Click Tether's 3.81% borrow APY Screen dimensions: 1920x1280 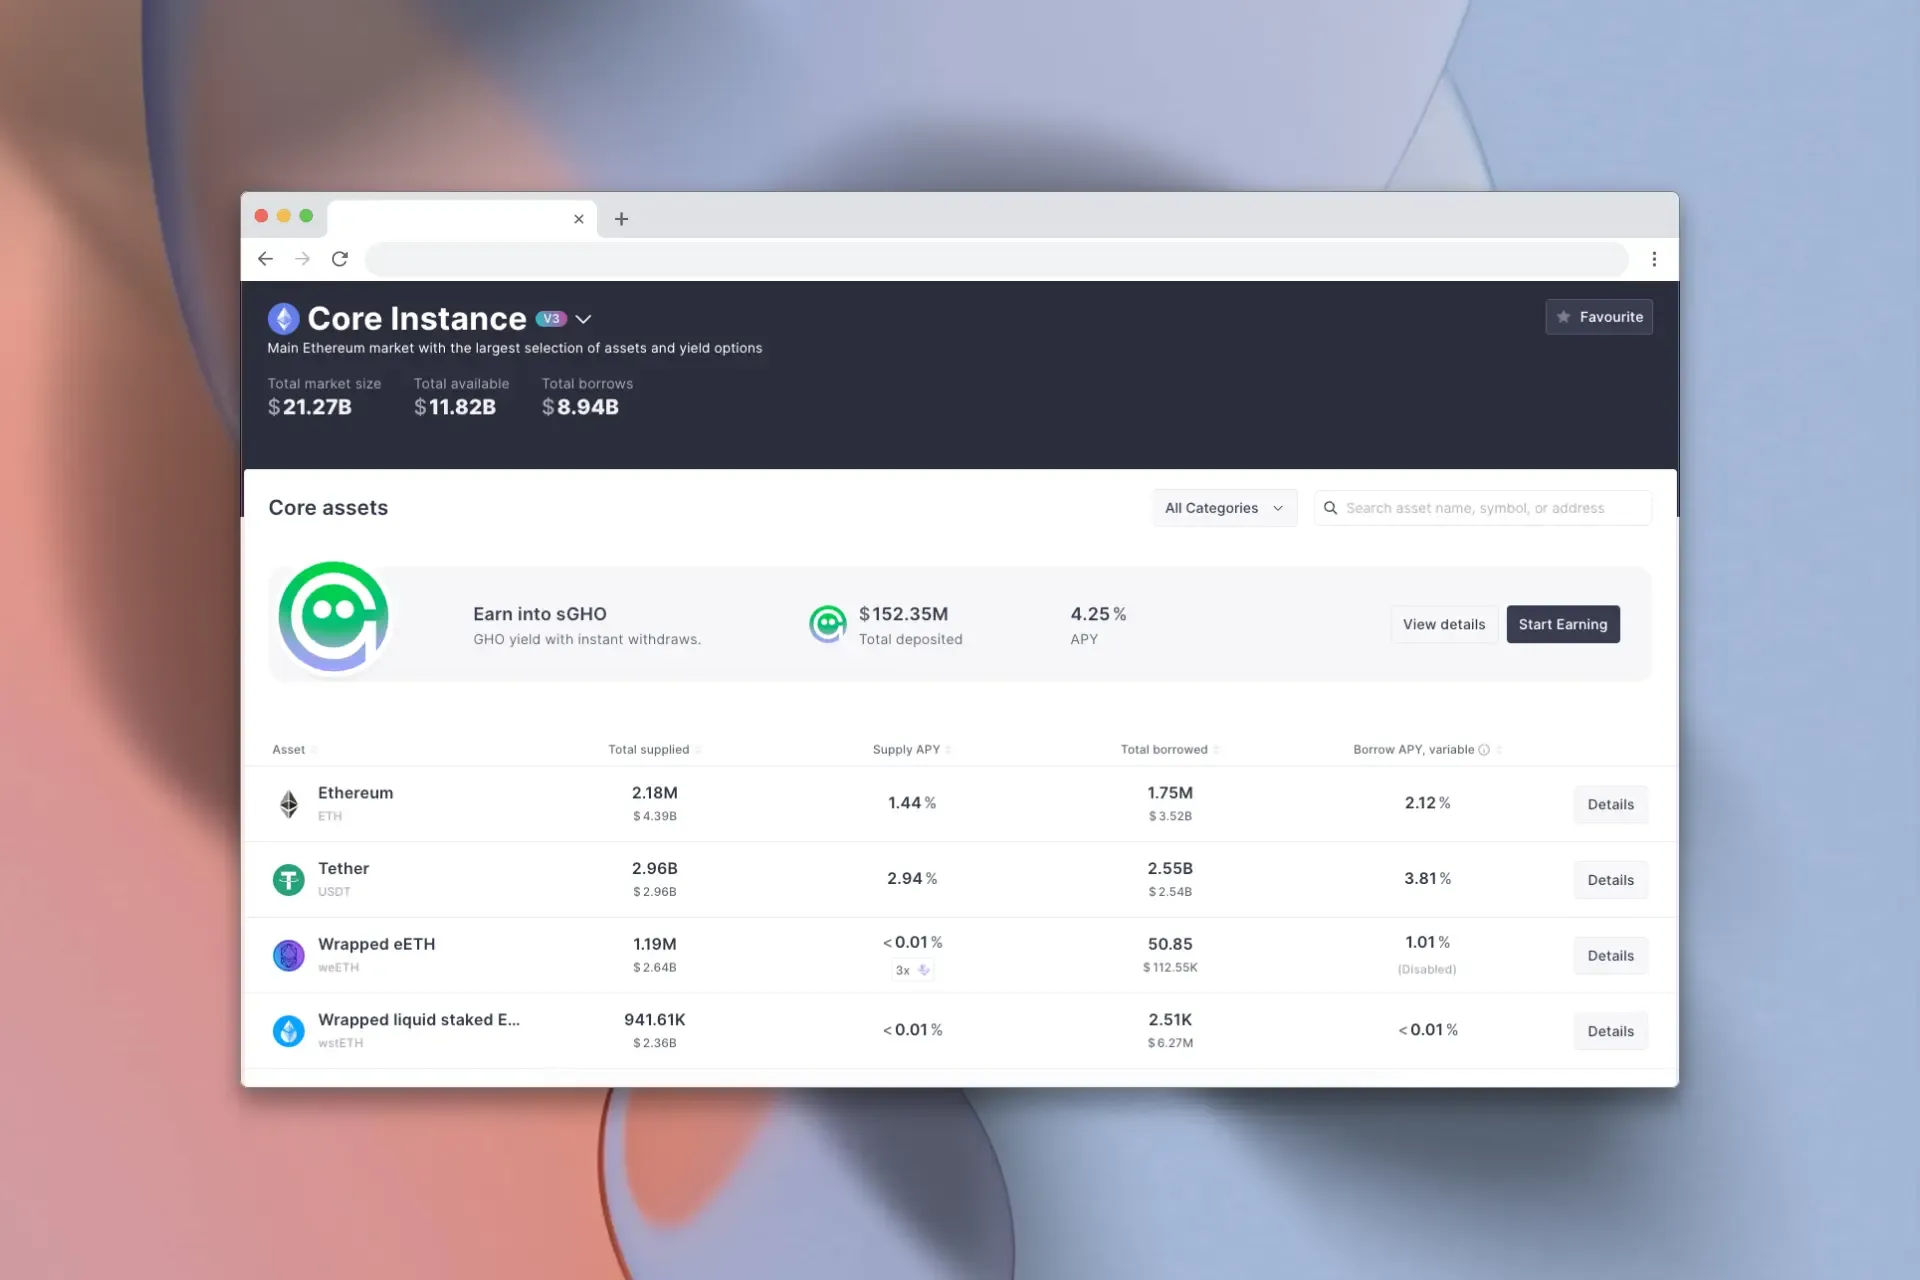1427,878
